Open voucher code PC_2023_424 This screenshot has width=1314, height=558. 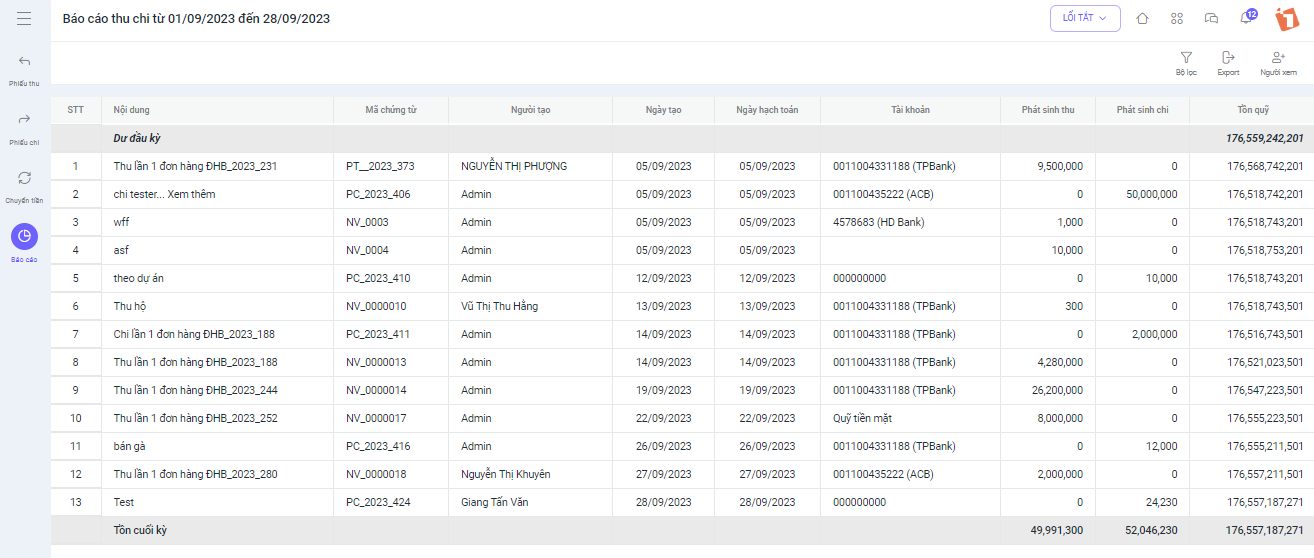click(x=378, y=502)
